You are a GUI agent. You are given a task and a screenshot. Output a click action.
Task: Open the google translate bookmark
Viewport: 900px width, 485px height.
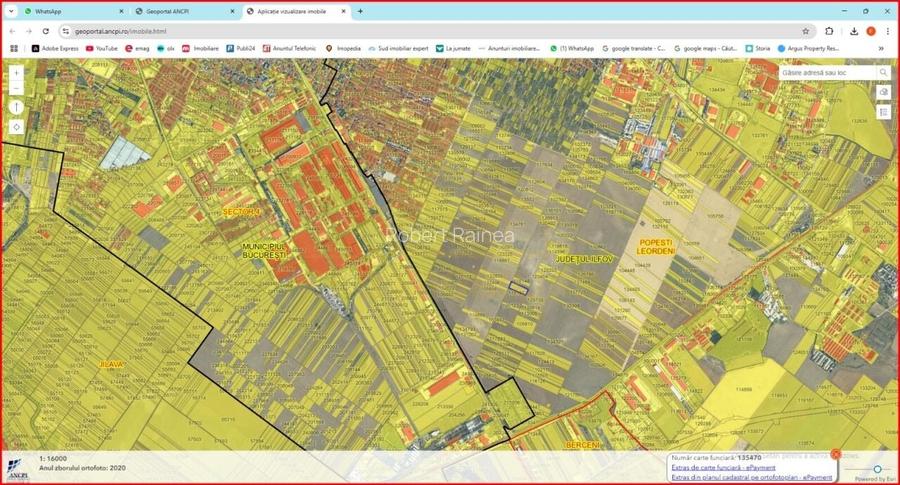634,49
